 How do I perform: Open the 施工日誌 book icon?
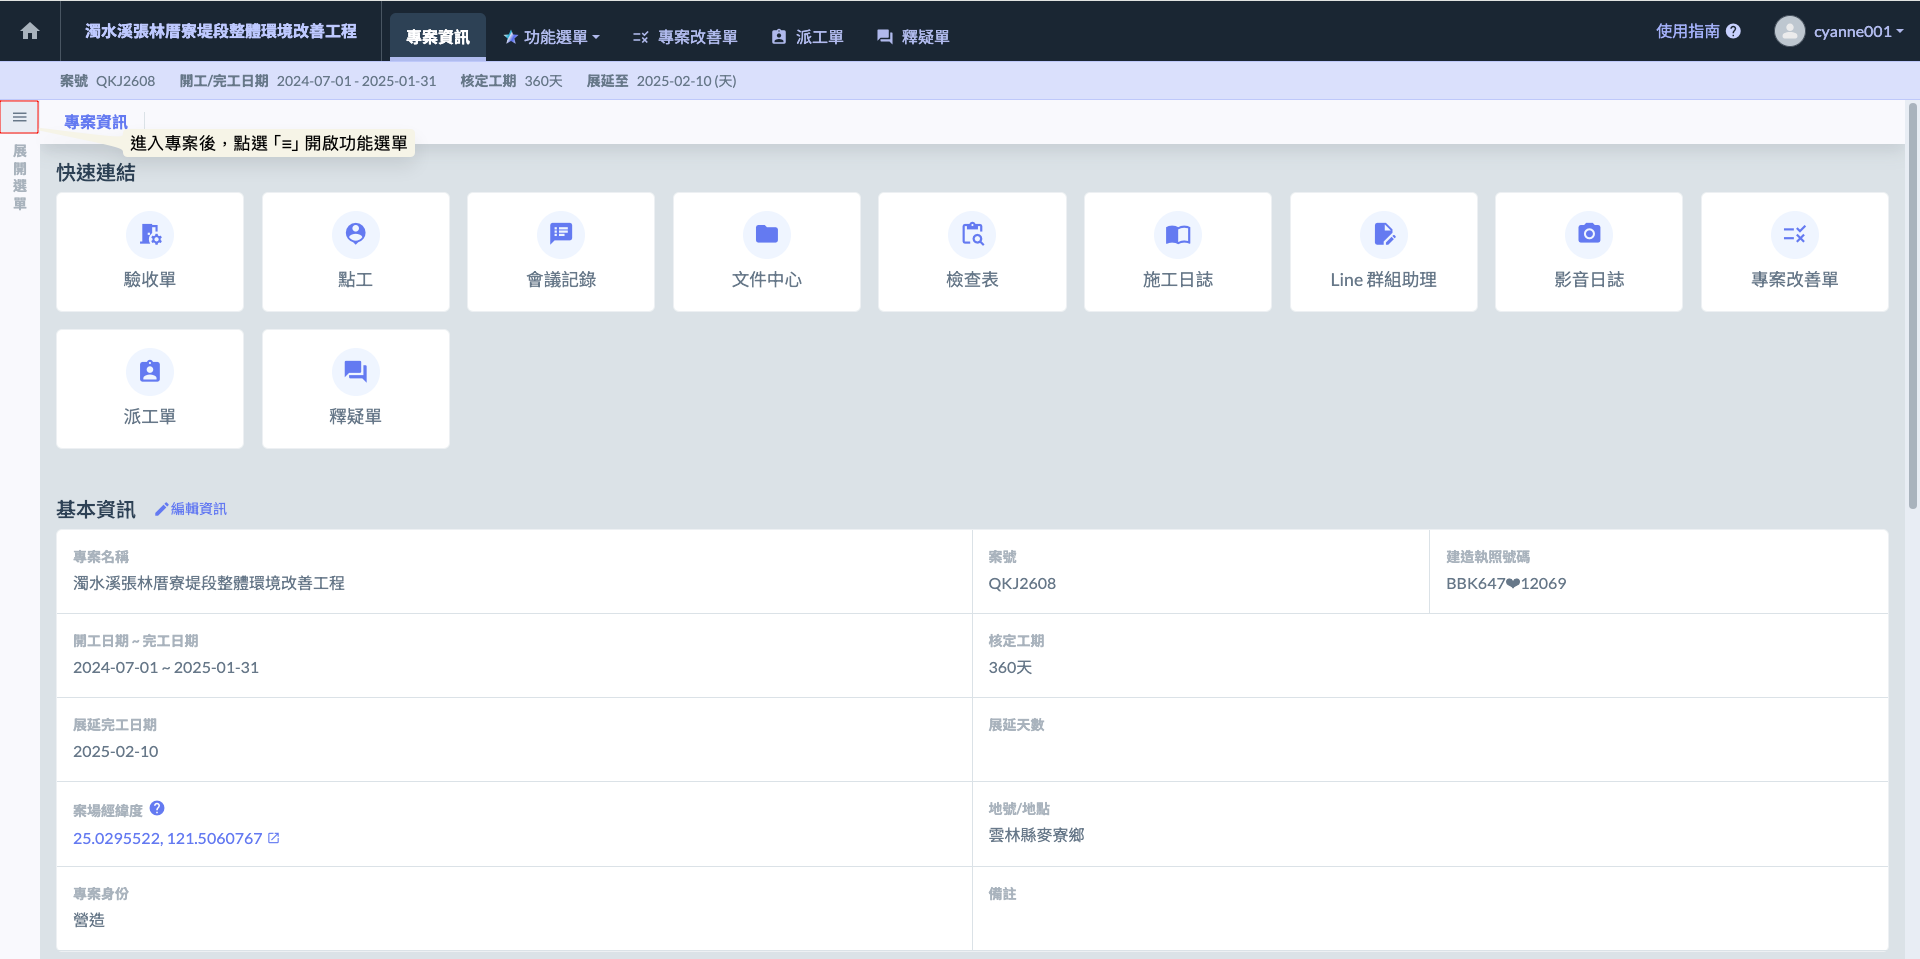tap(1177, 234)
